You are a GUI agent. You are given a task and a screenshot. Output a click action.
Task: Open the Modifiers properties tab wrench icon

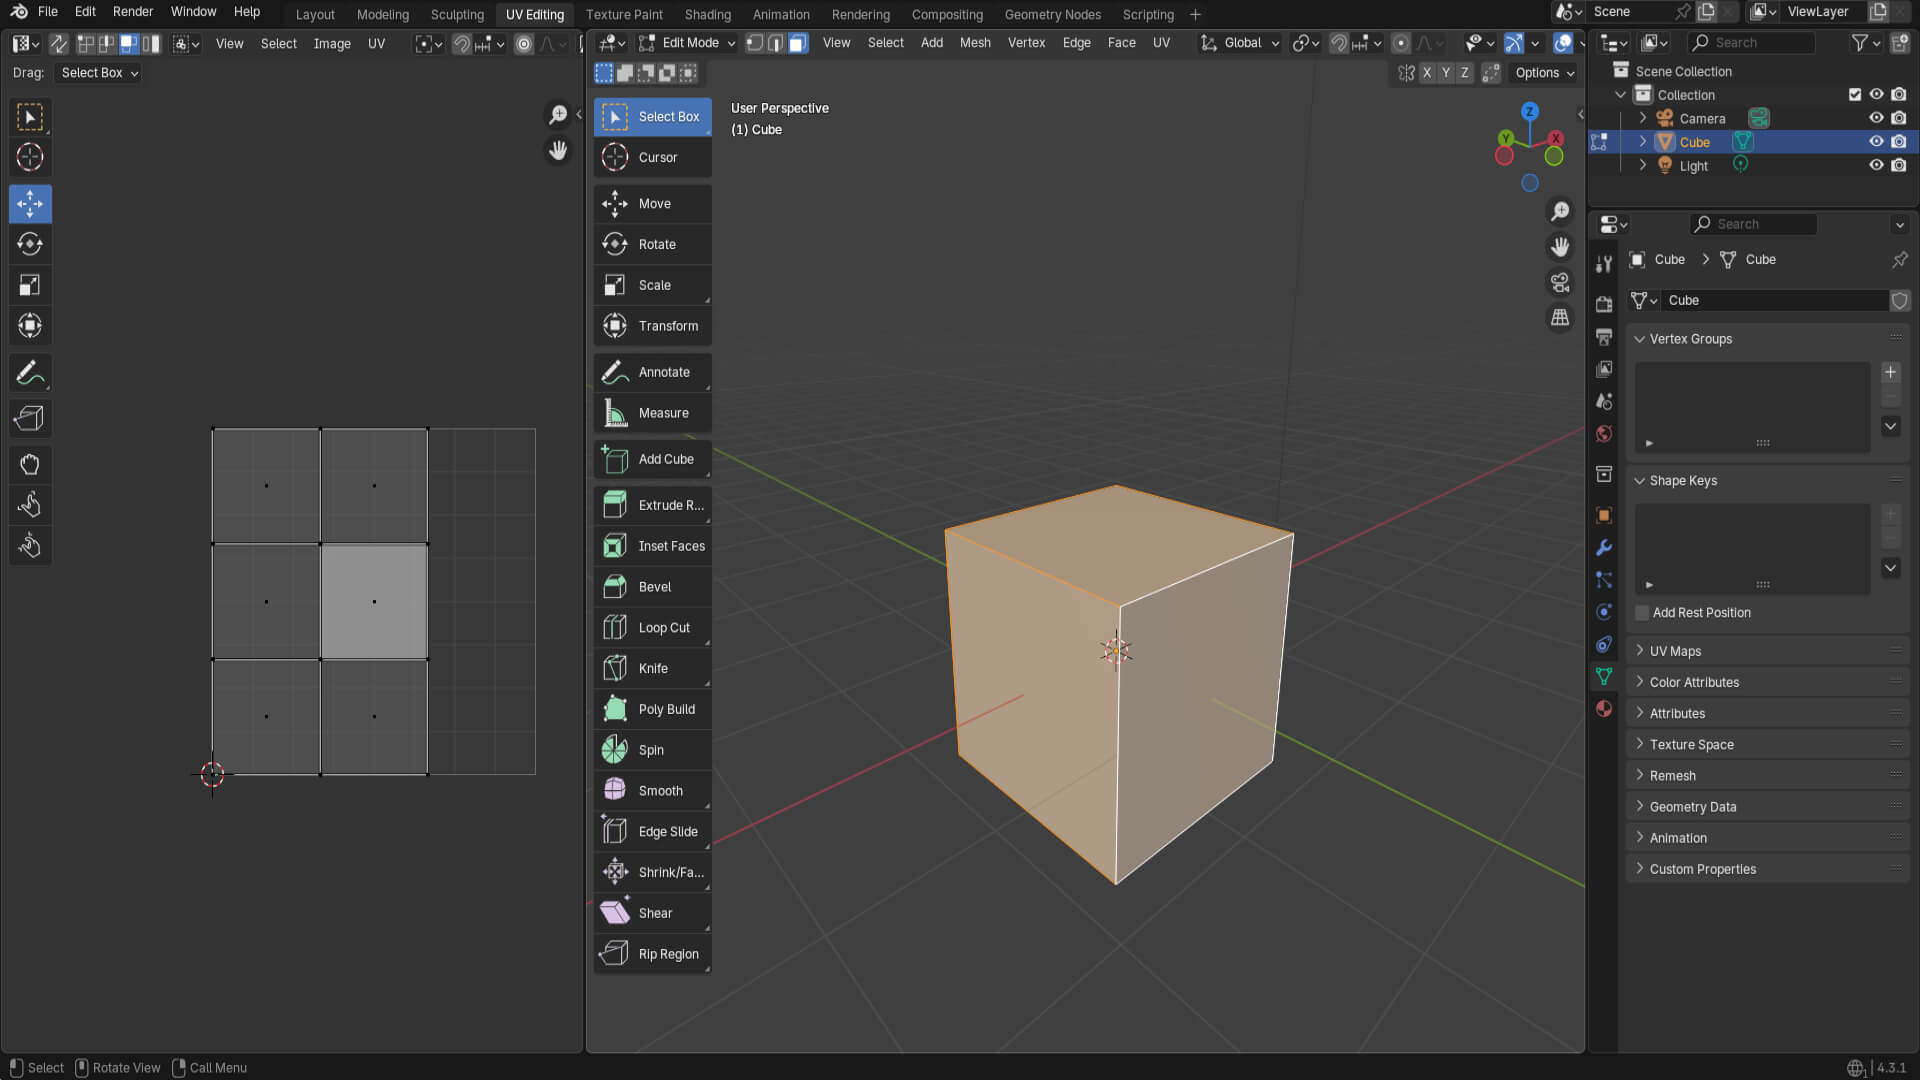coord(1604,548)
